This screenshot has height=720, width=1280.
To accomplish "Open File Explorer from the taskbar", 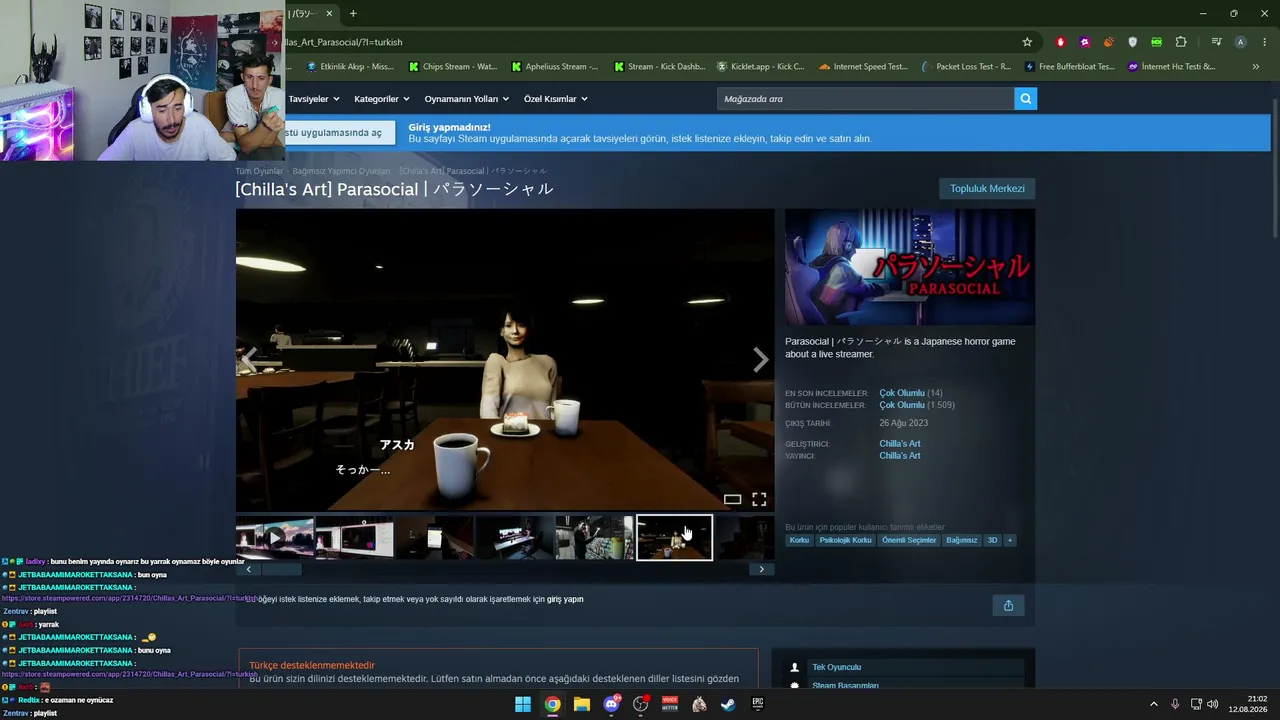I will click(x=582, y=704).
